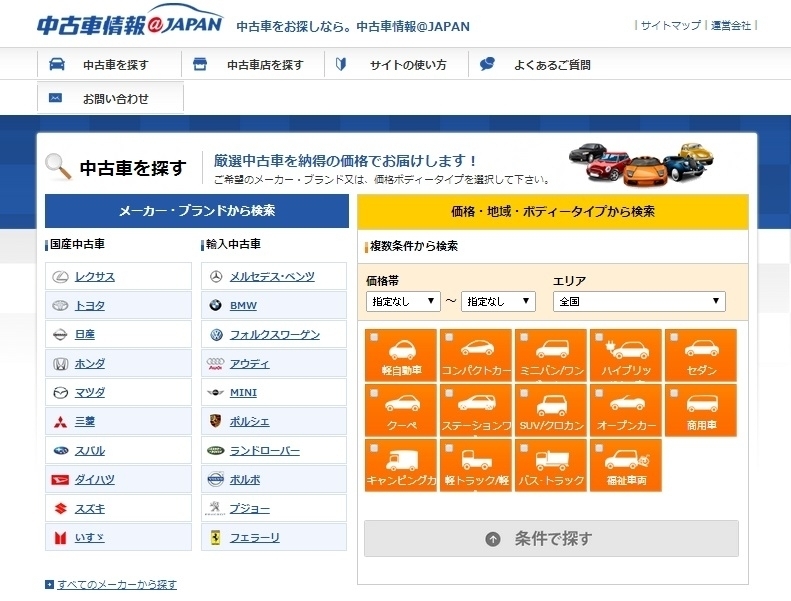
Task: Click the Nissan logo icon
Action: [x=61, y=335]
